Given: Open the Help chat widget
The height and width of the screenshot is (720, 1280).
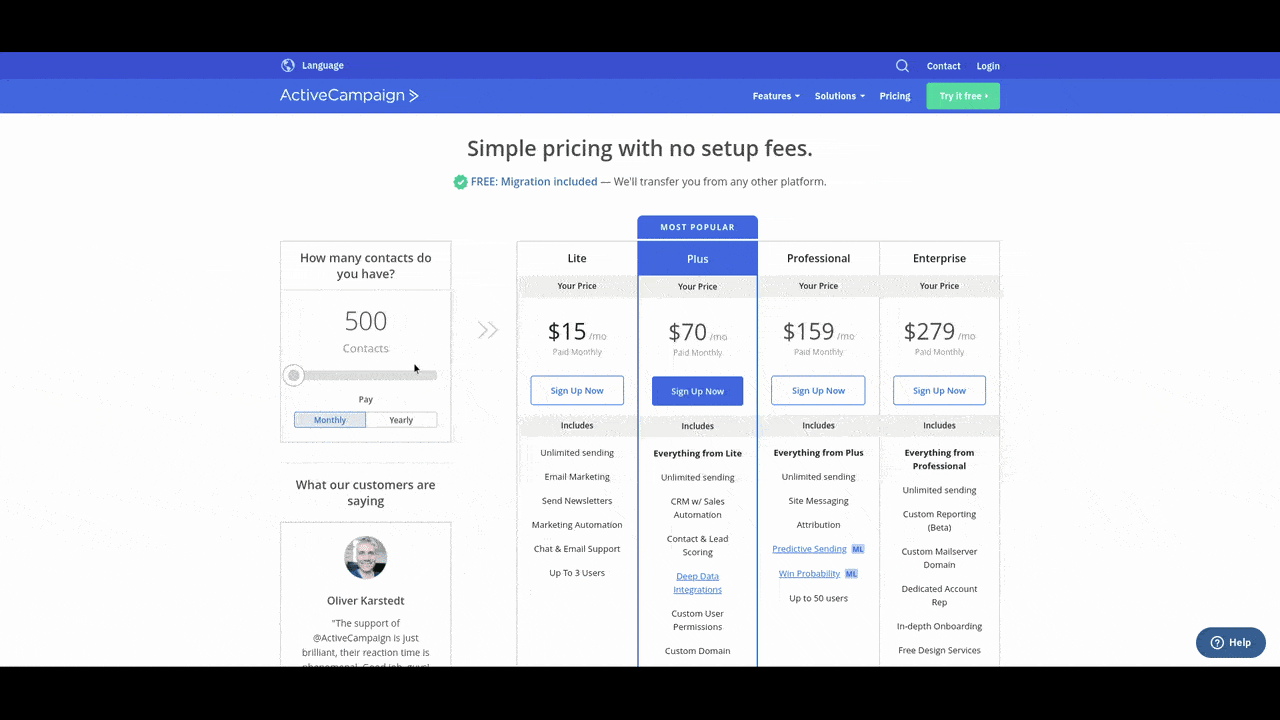Looking at the screenshot, I should [1231, 643].
